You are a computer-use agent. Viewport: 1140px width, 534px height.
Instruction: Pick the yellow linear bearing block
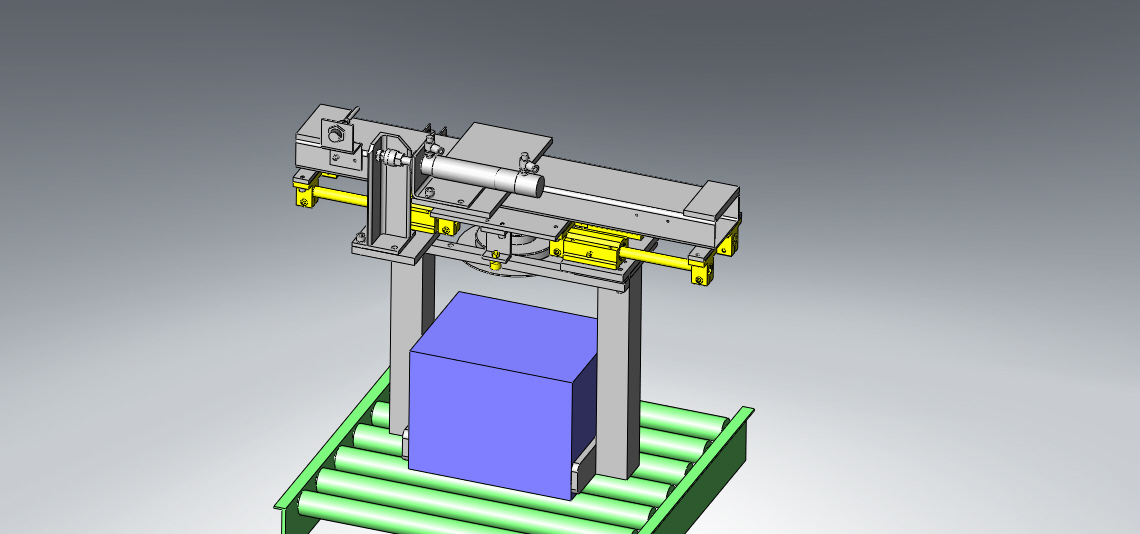(592, 244)
